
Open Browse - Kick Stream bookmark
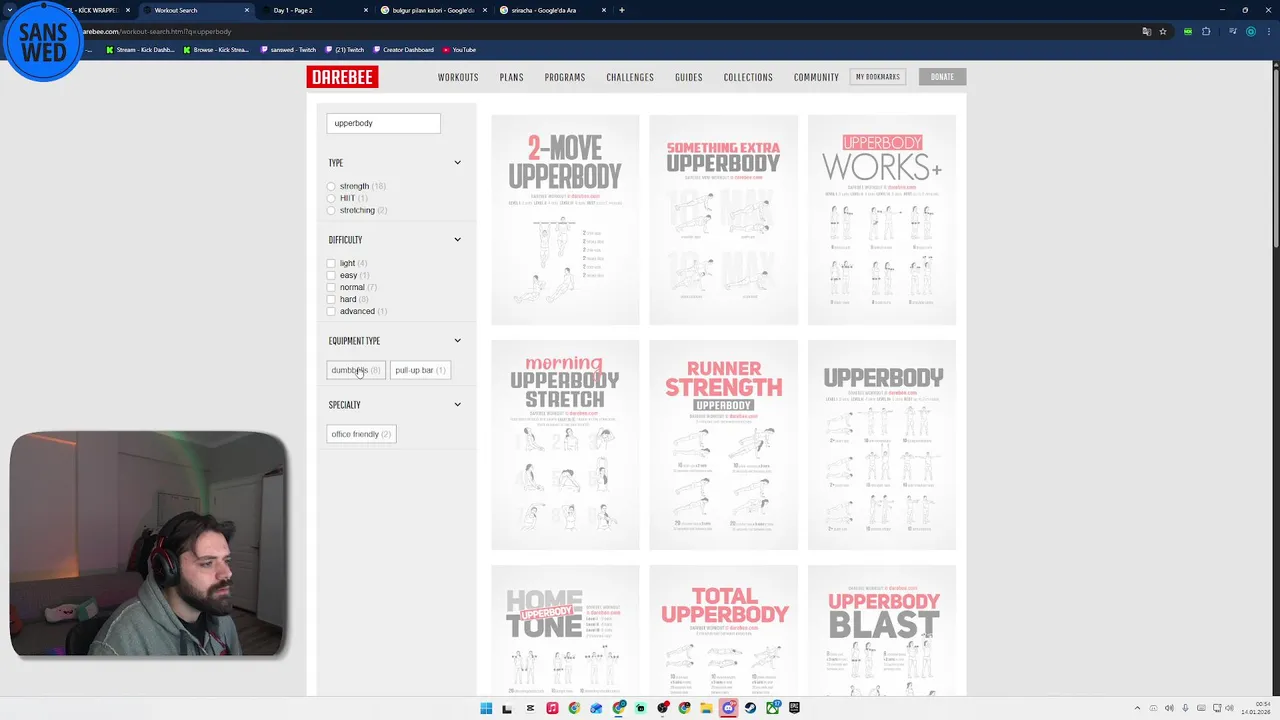pyautogui.click(x=216, y=50)
